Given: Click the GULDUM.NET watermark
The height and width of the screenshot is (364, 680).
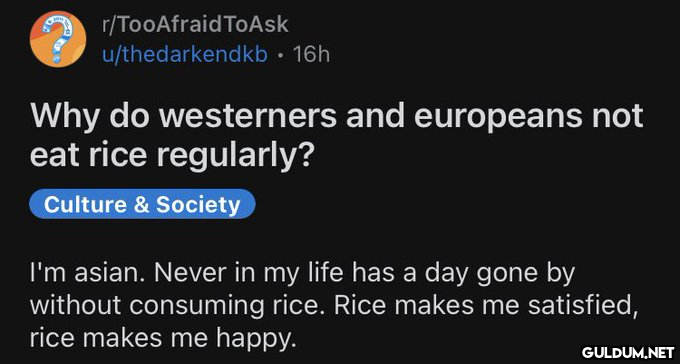Looking at the screenshot, I should (628, 351).
